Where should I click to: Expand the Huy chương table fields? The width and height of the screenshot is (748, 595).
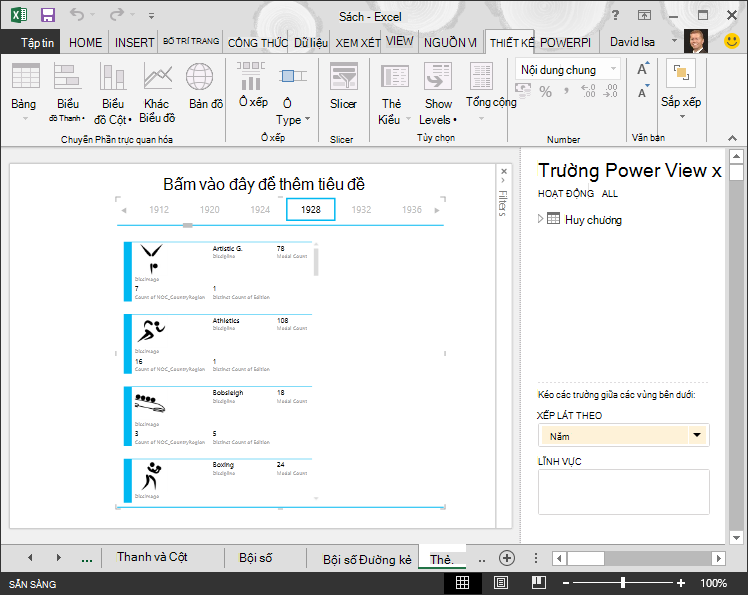[540, 219]
